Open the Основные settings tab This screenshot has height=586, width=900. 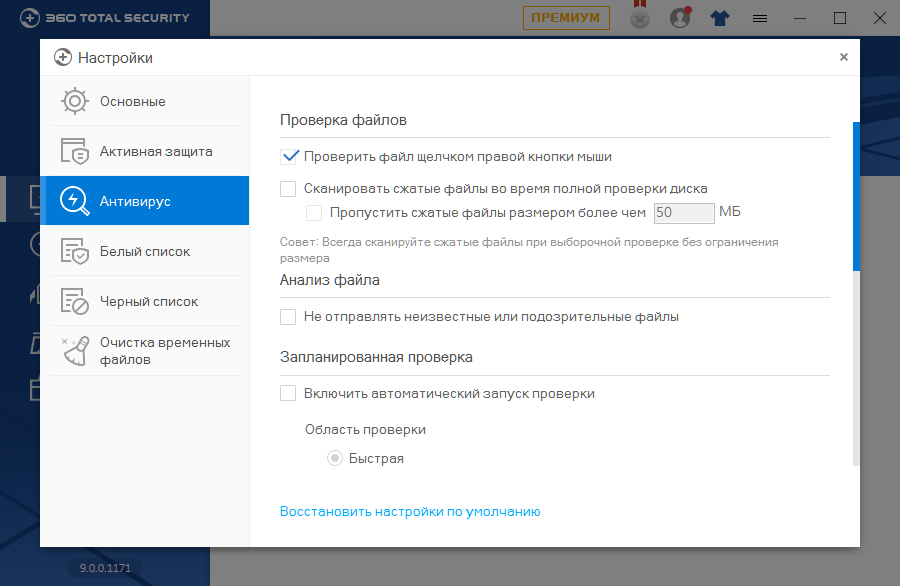coord(145,101)
